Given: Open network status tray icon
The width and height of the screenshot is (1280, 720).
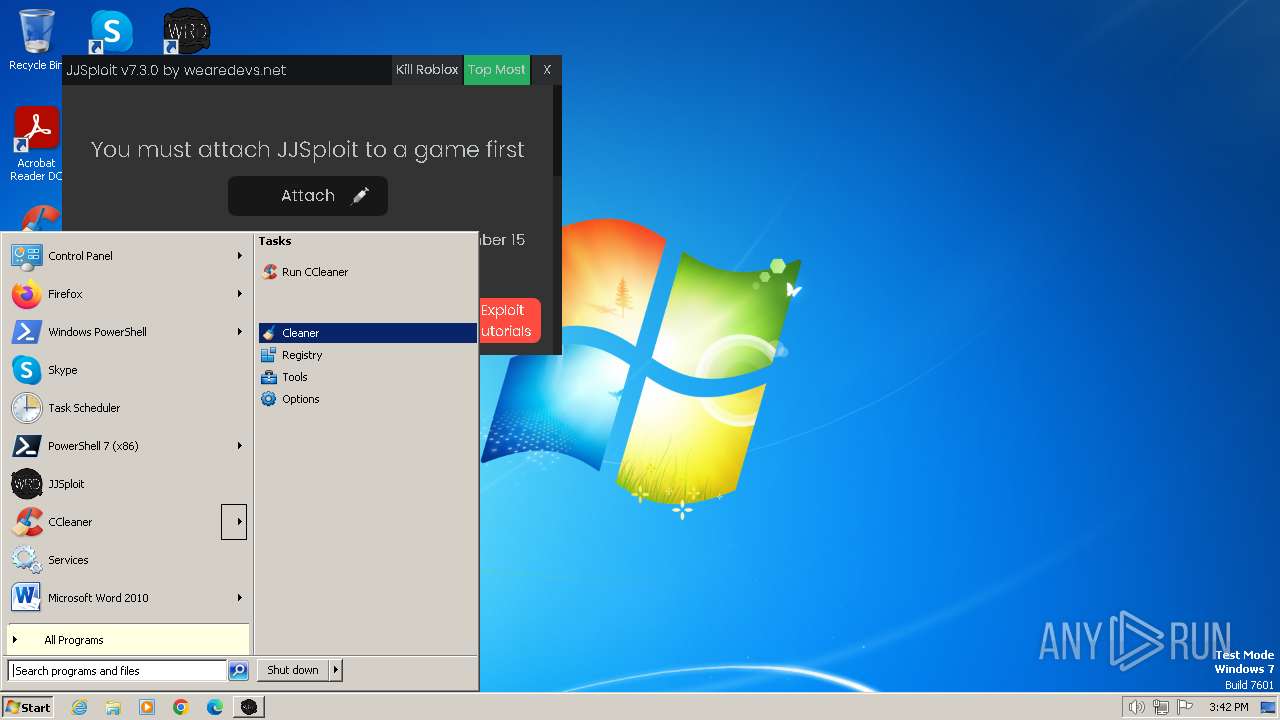Looking at the screenshot, I should tap(1161, 707).
